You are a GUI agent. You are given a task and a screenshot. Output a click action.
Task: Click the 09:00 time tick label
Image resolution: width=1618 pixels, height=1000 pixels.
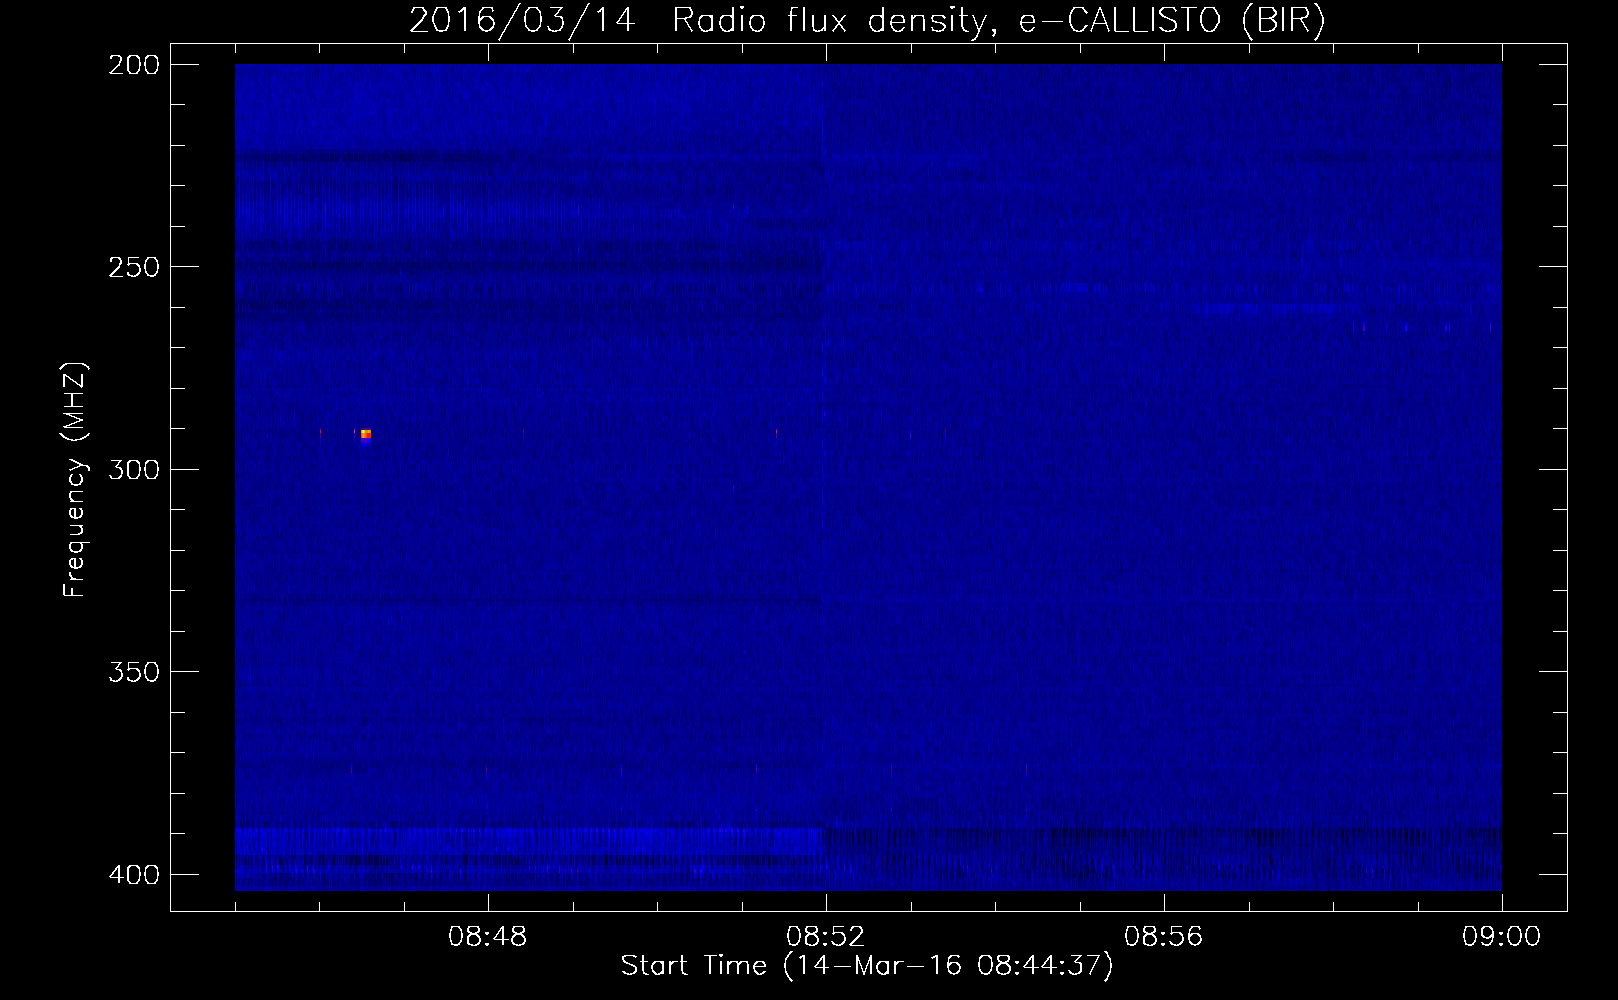point(1502,936)
